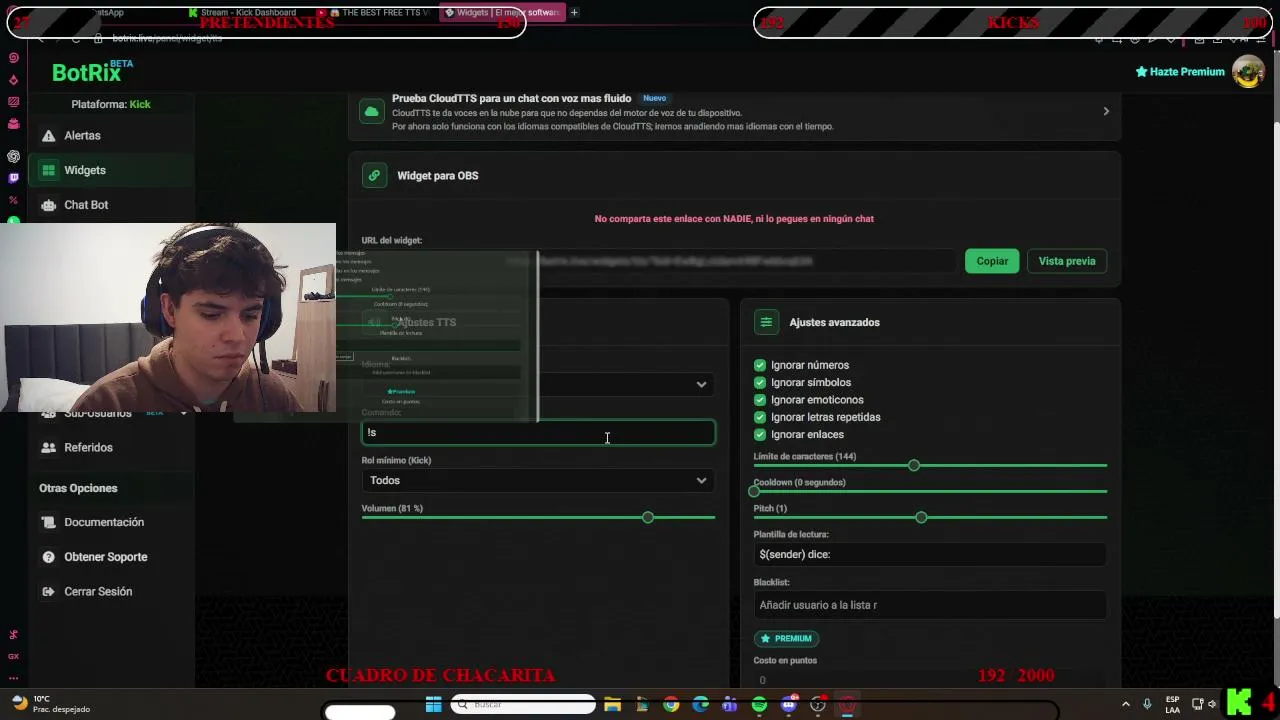Viewport: 1280px width, 720px height.
Task: Click the Comando input field
Action: click(x=538, y=433)
